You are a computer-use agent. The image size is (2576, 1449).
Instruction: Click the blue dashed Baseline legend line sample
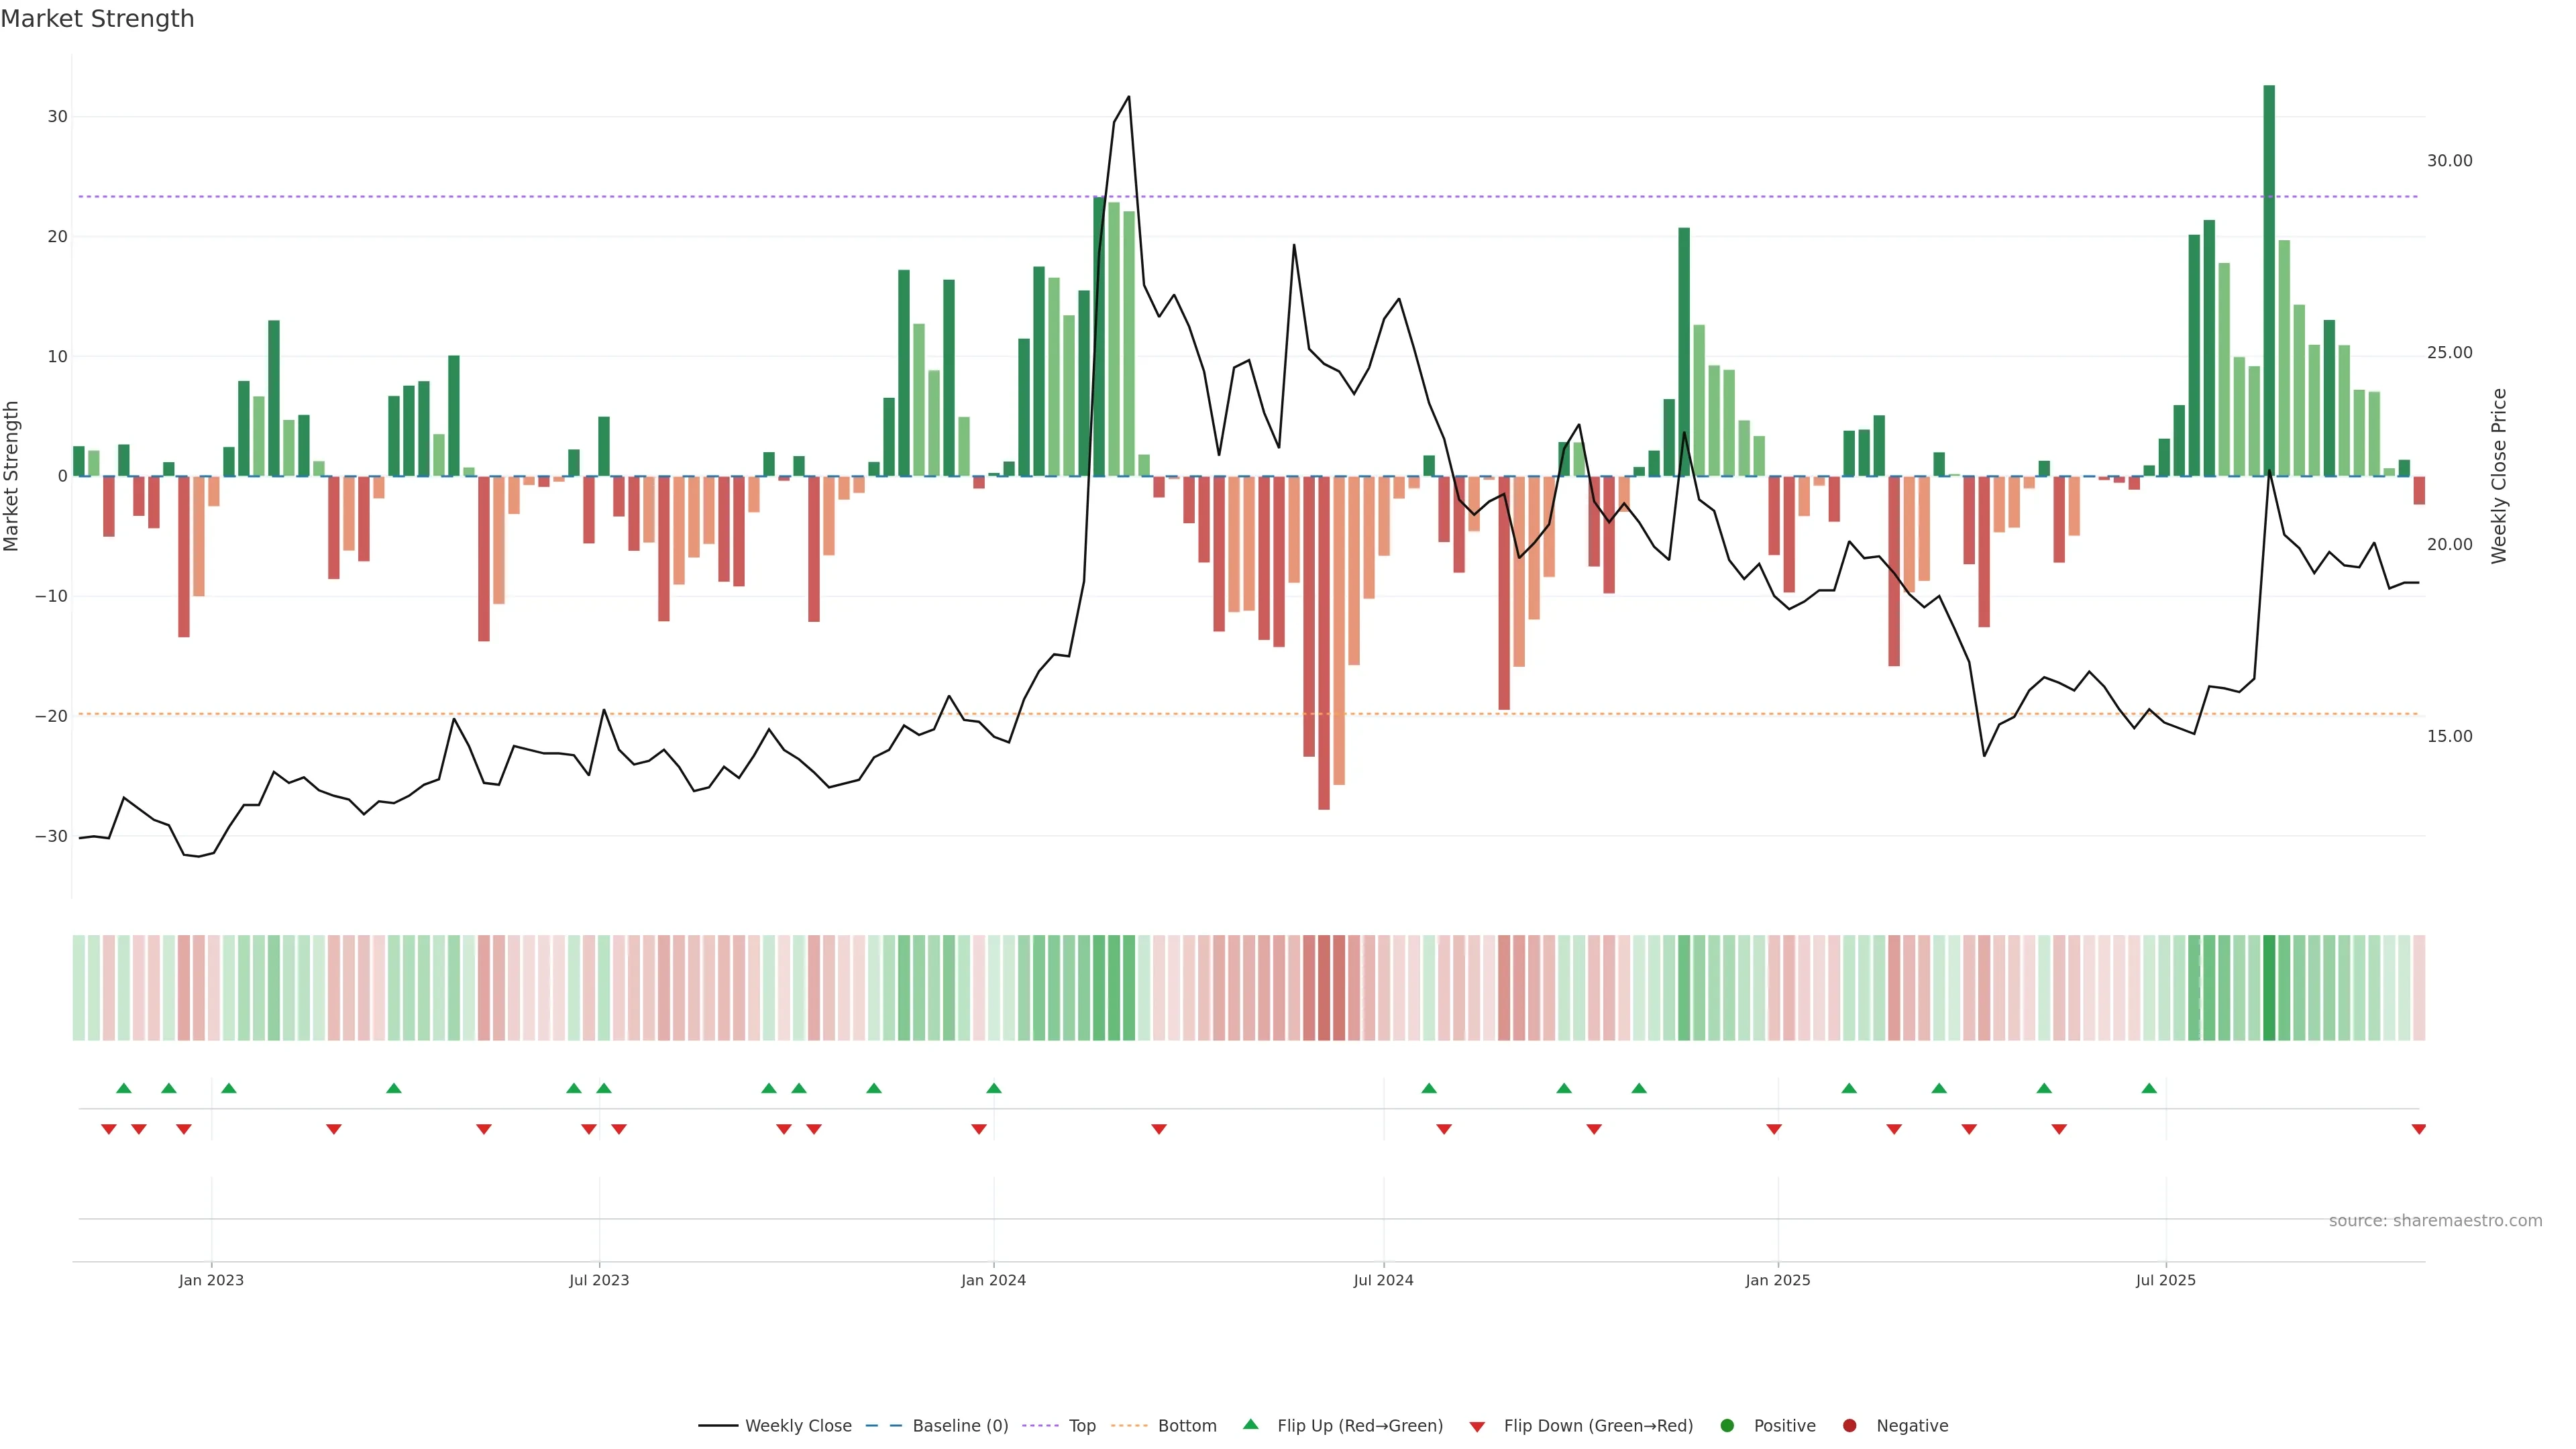(x=884, y=1425)
